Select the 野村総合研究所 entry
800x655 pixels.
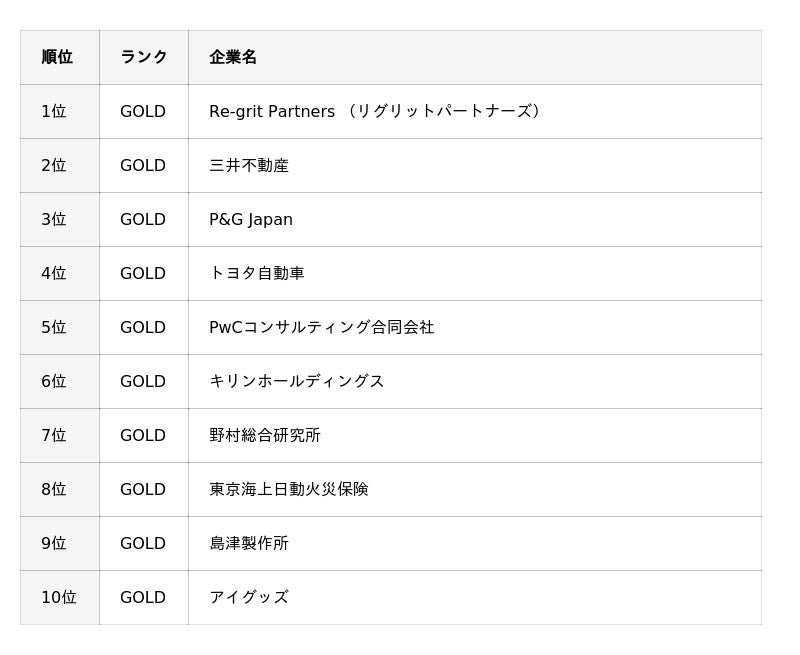click(x=265, y=435)
